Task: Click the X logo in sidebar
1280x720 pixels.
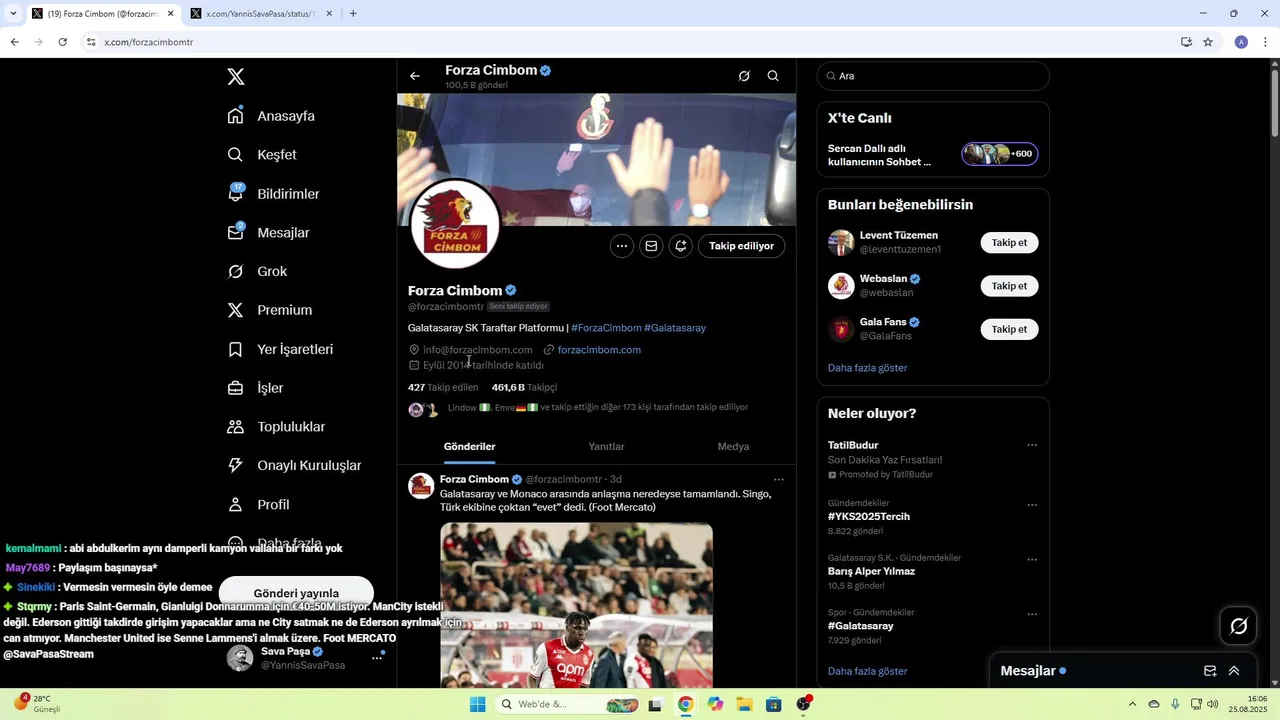Action: 236,77
